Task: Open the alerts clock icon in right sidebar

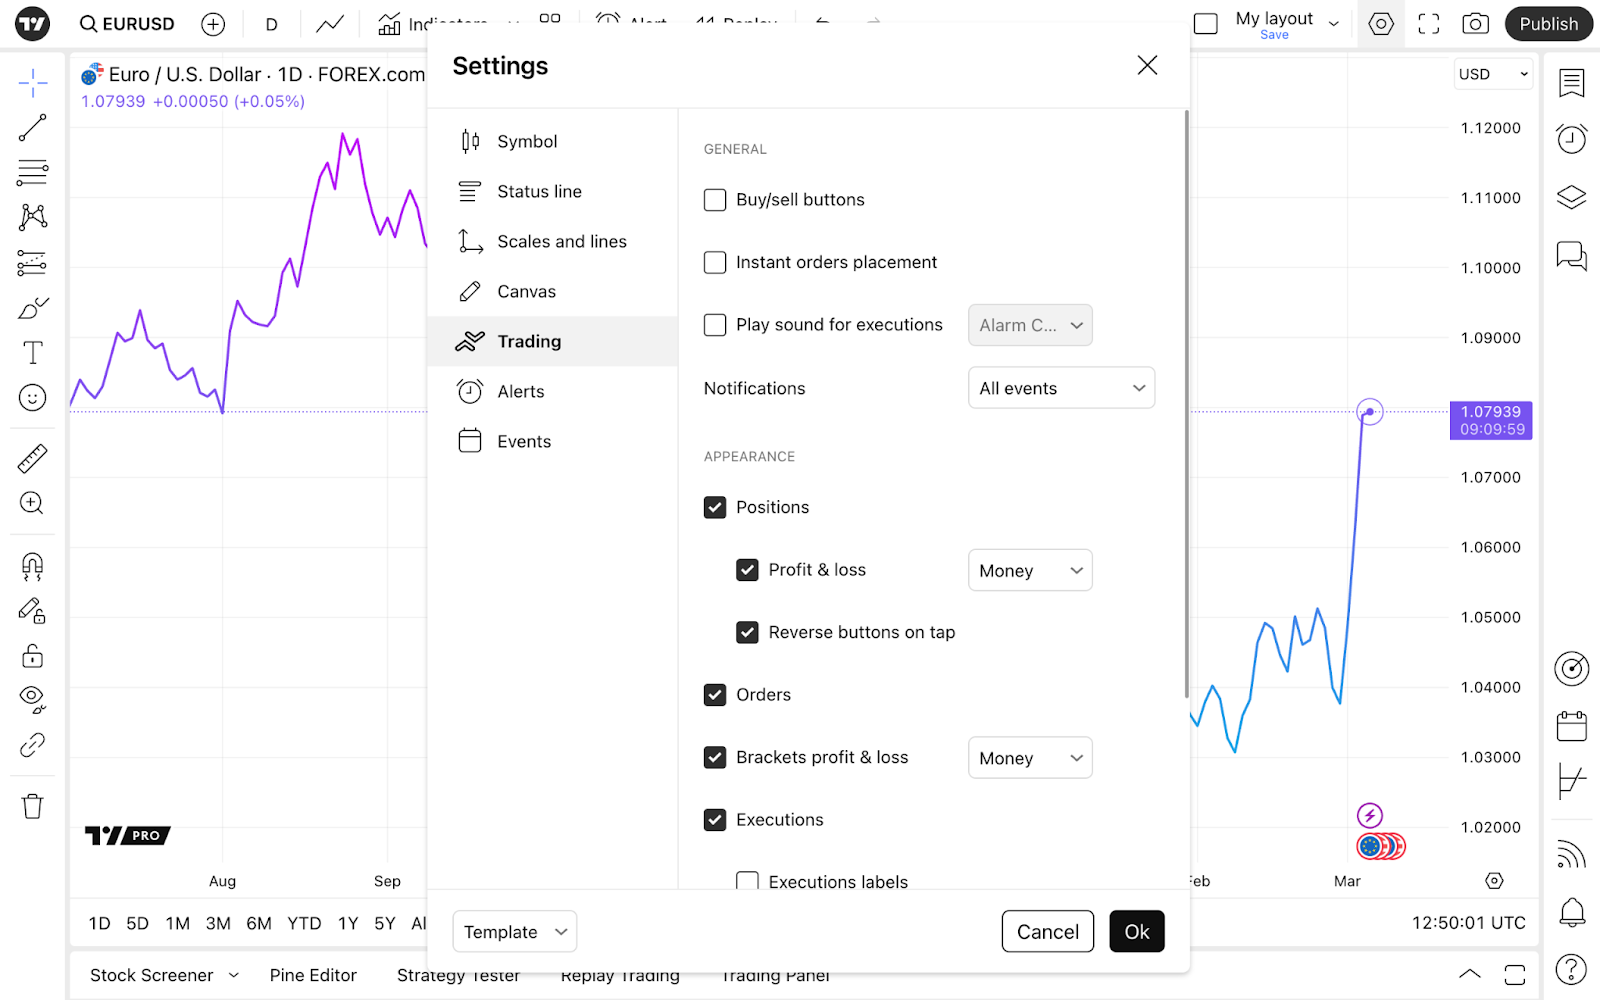Action: 1571,139
